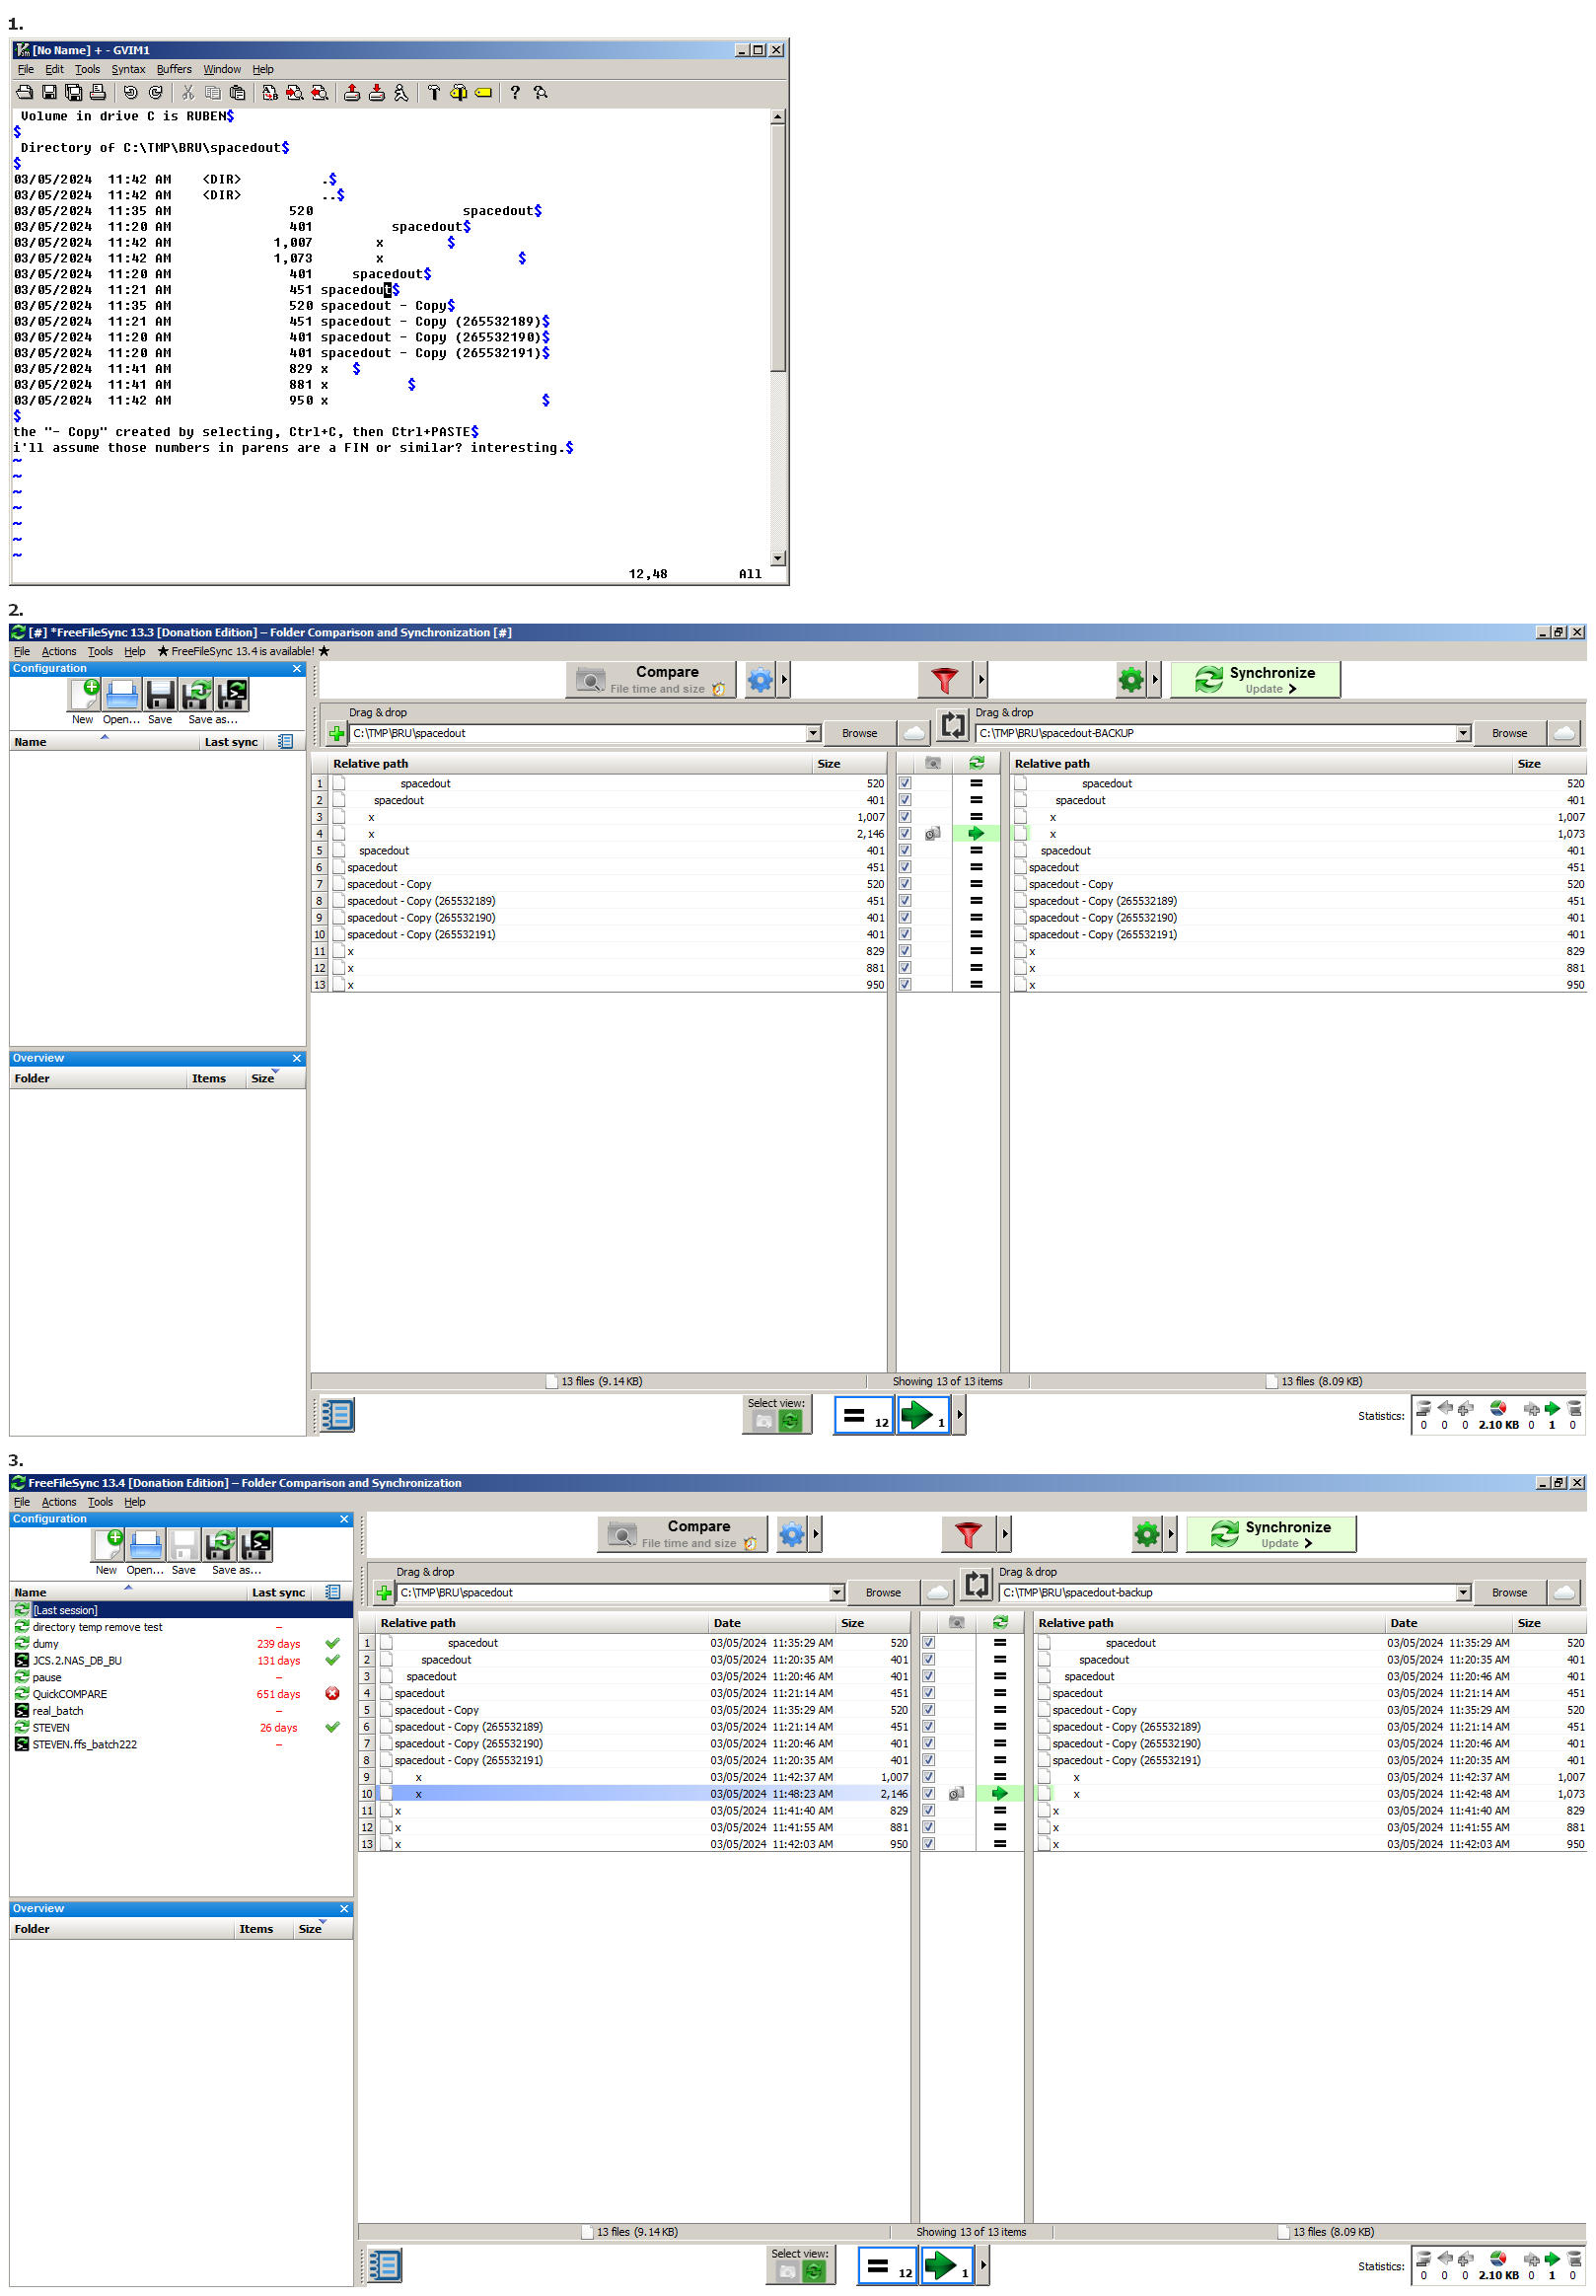Click the right Browse button in FreeFileSync 13.4
The width and height of the screenshot is (1596, 2296).
(1510, 1593)
